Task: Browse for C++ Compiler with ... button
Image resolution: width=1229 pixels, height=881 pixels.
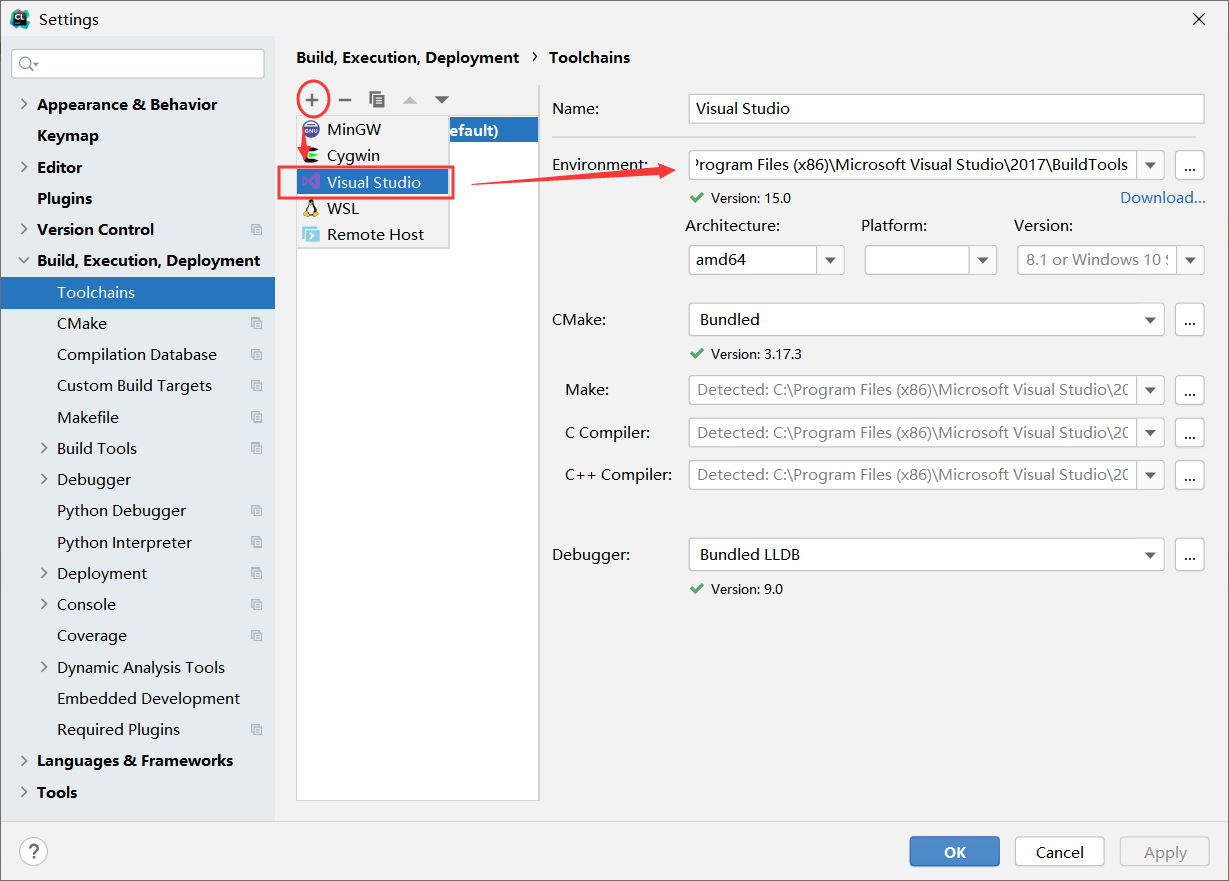Action: coord(1189,474)
